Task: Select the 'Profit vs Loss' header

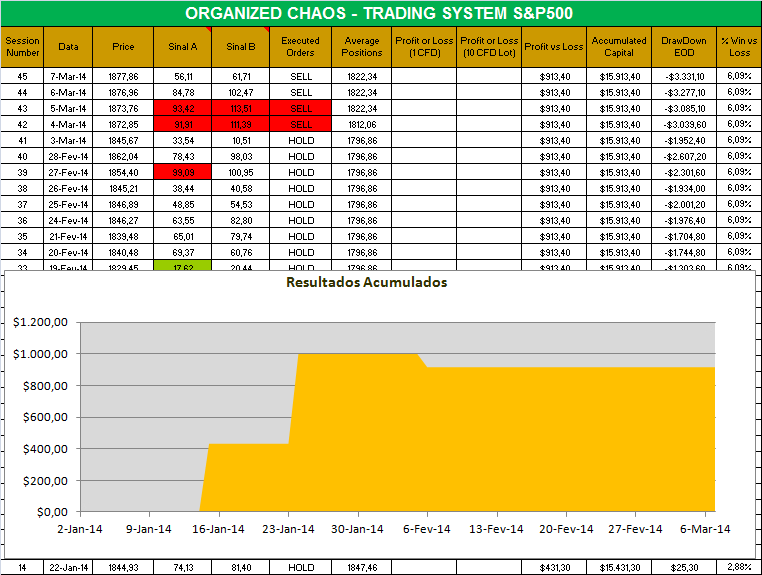Action: [554, 47]
